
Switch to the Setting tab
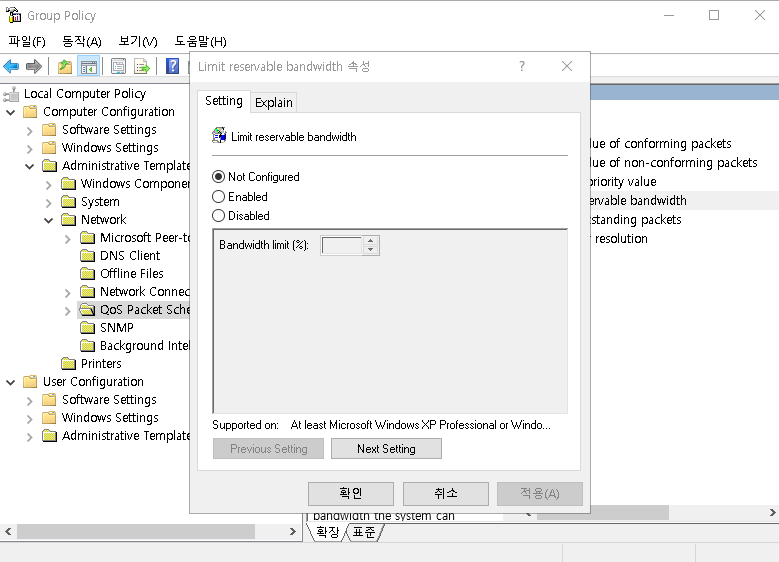pyautogui.click(x=224, y=101)
